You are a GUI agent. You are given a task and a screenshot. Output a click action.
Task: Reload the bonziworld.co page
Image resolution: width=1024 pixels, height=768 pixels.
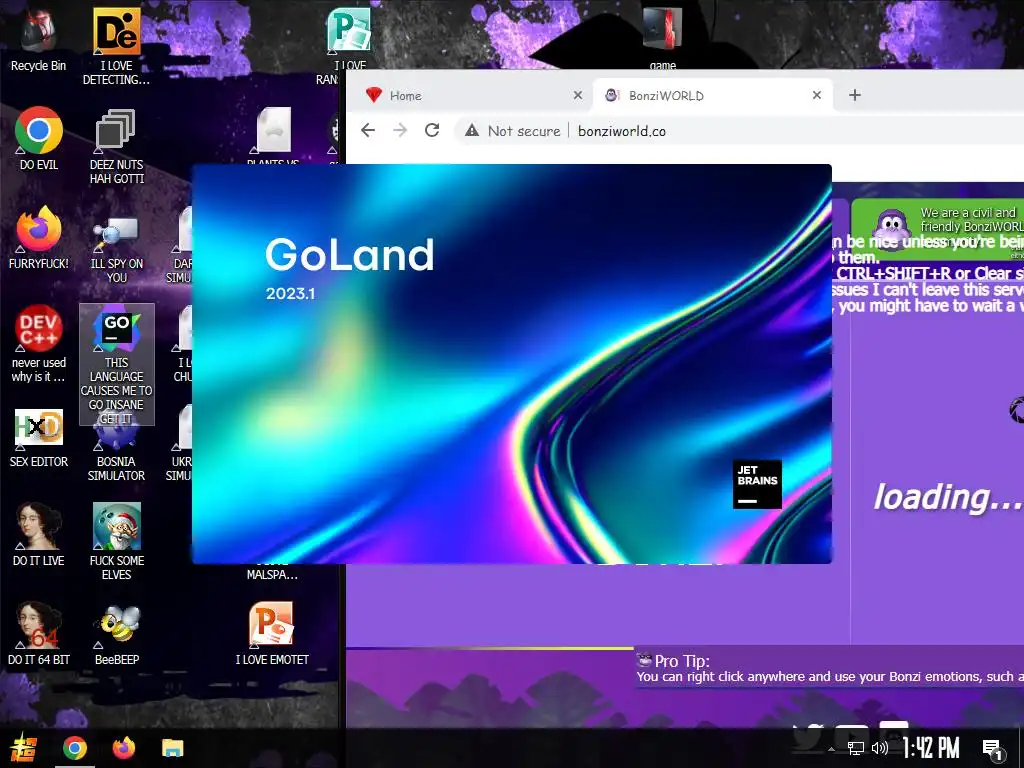[x=432, y=131]
